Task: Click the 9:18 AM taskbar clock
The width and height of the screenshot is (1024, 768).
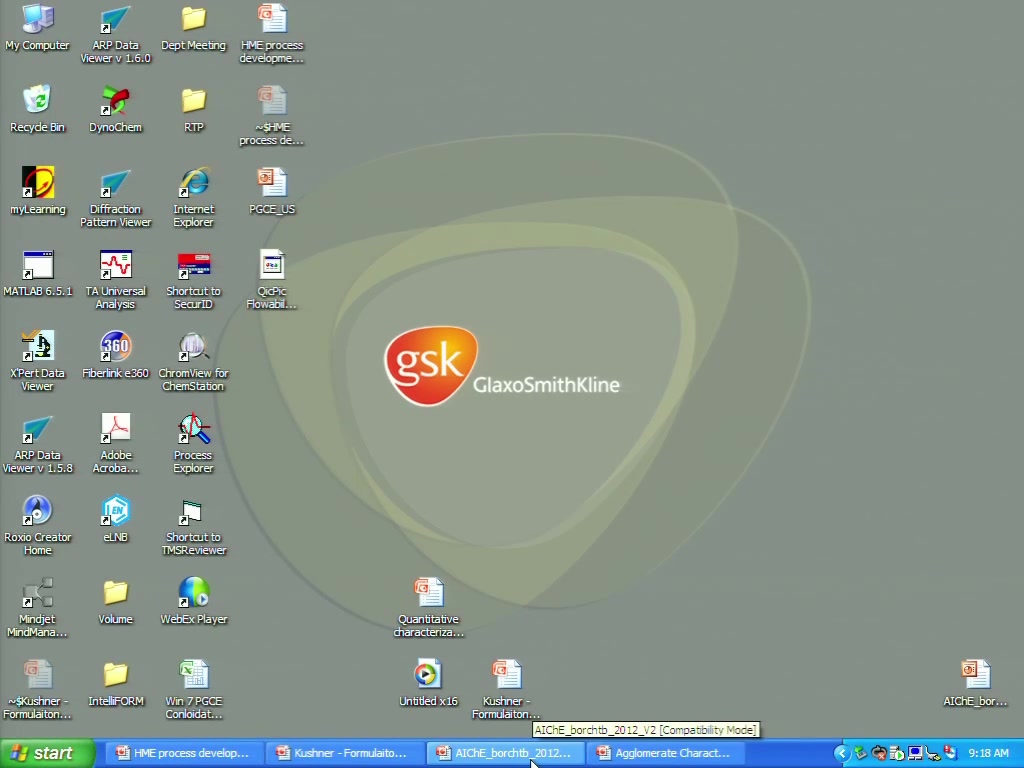Action: tap(988, 754)
